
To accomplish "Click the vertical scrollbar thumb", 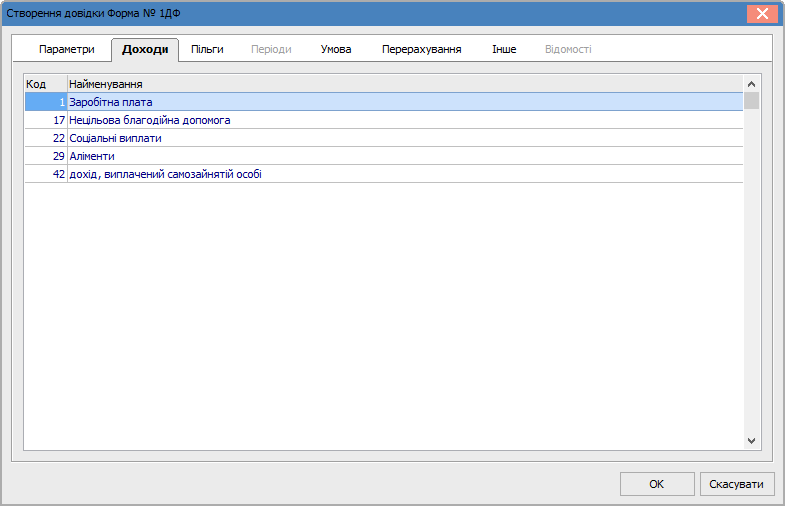I will pyautogui.click(x=751, y=101).
